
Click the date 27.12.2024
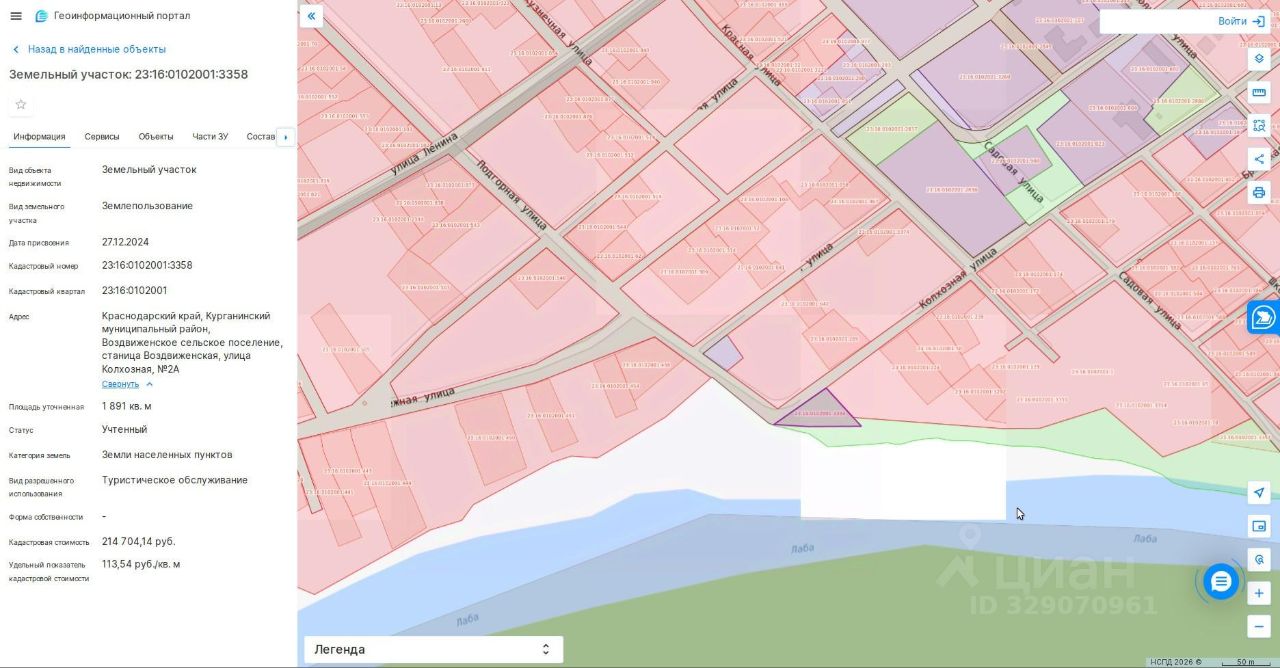point(125,242)
